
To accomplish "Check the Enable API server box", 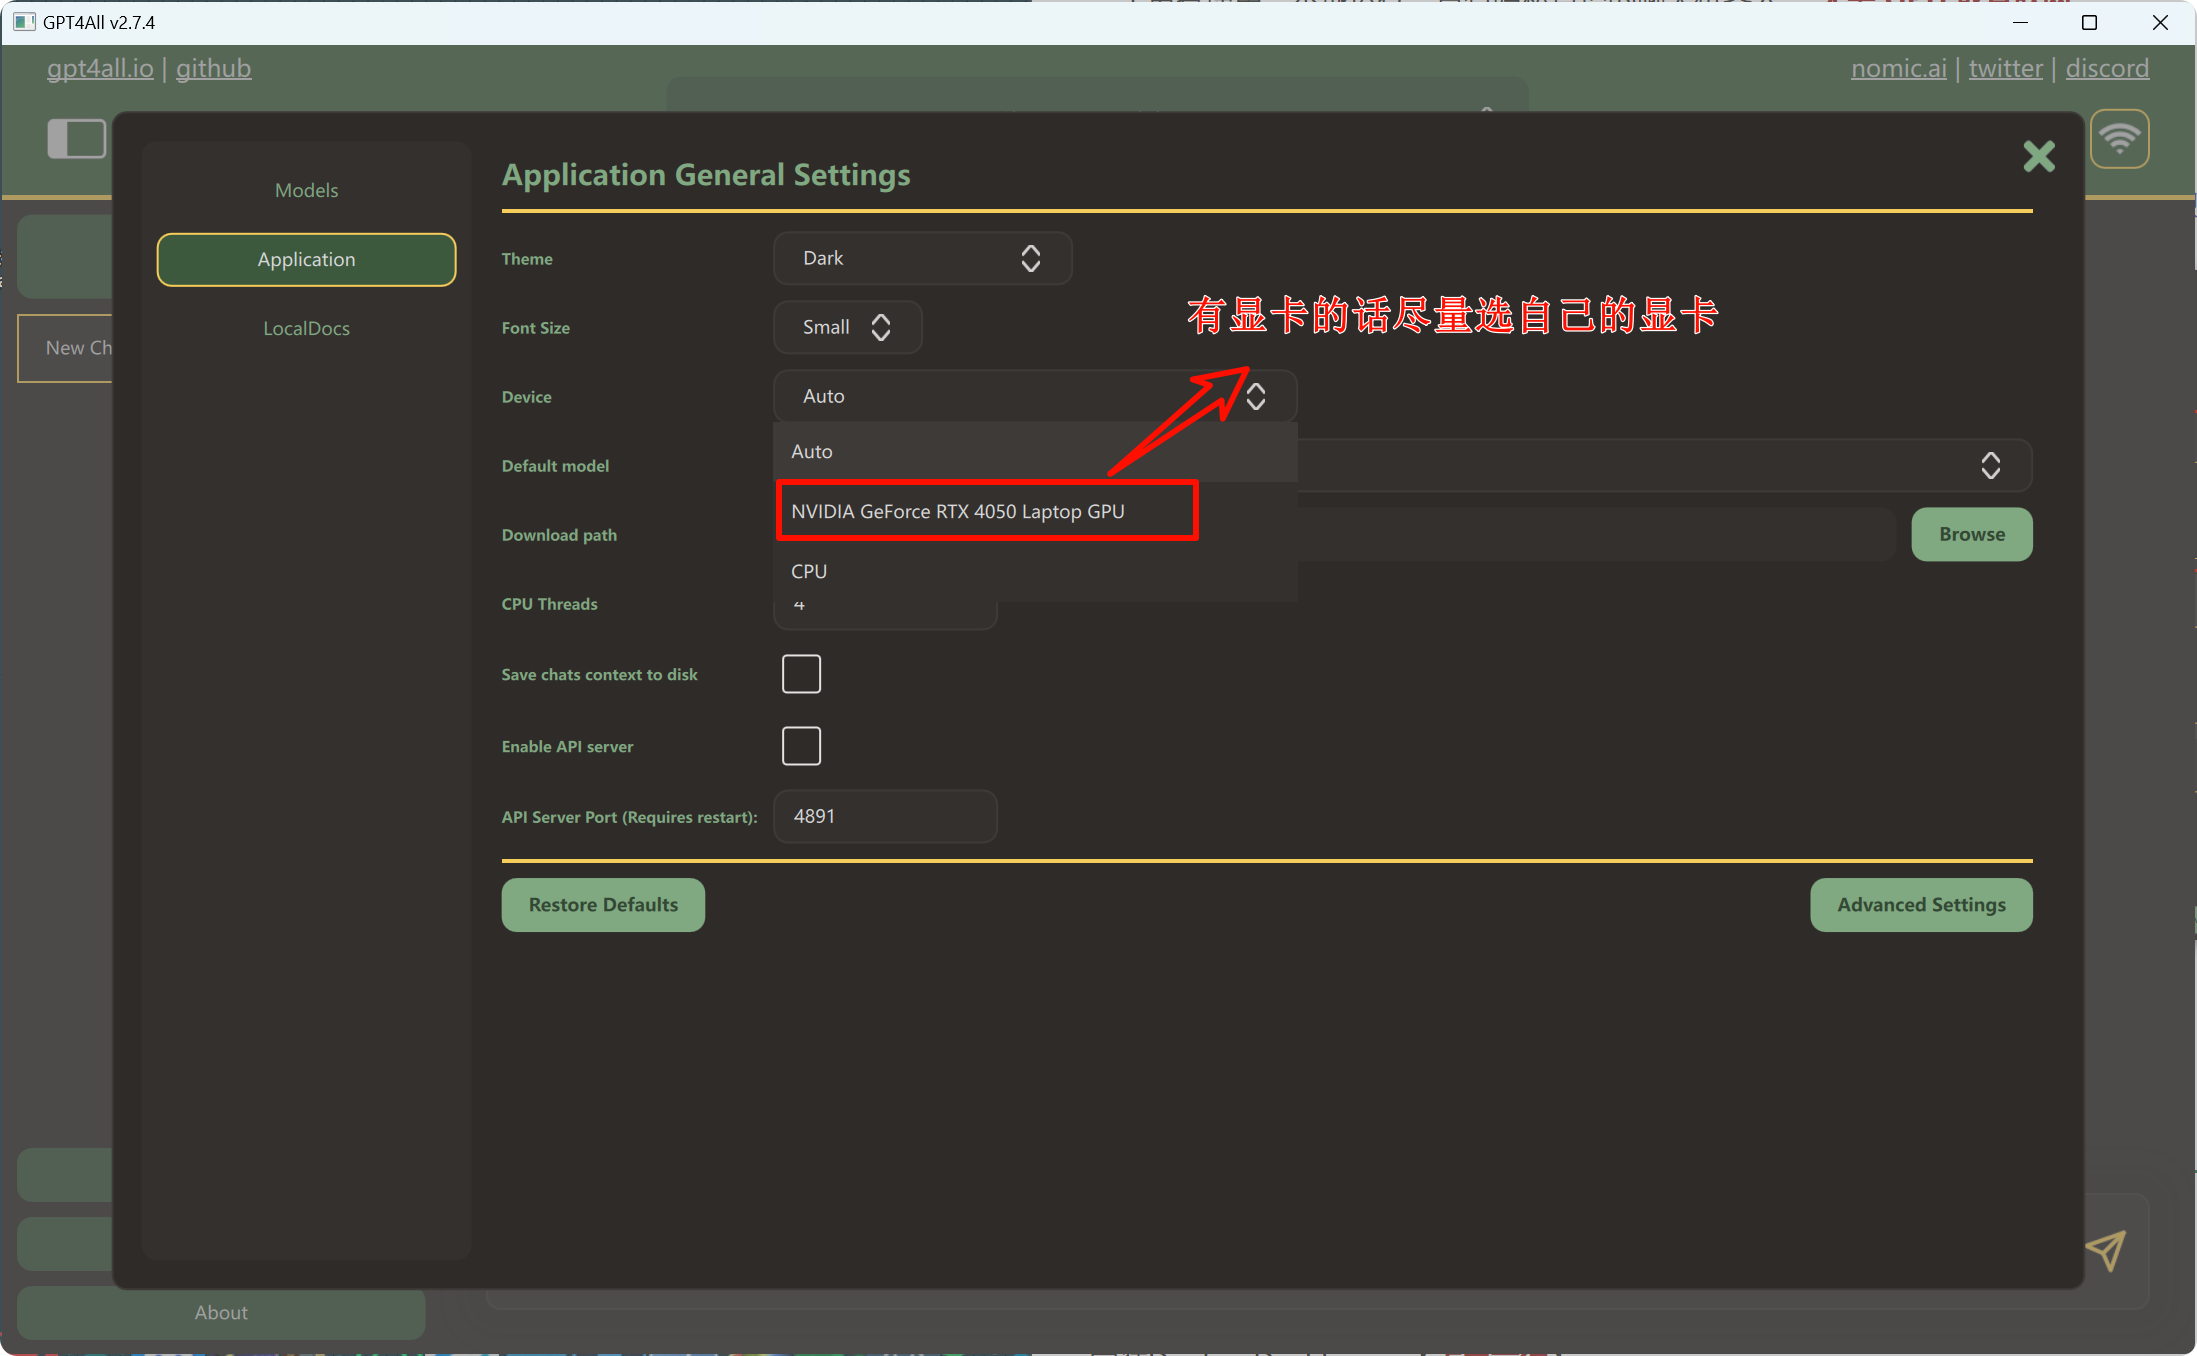I will (801, 746).
